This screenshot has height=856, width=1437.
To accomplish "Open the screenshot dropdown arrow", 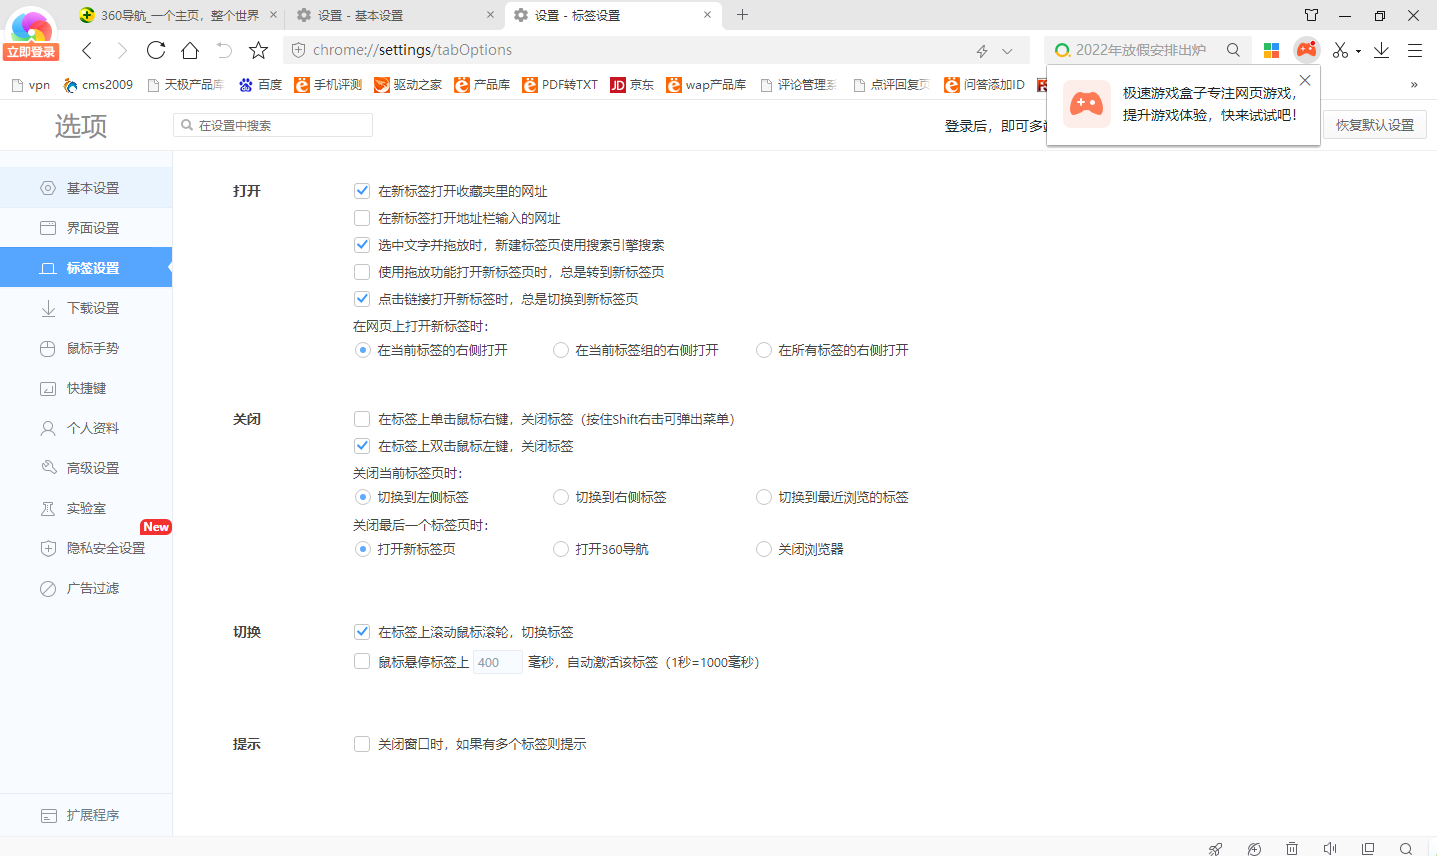I will point(1356,49).
